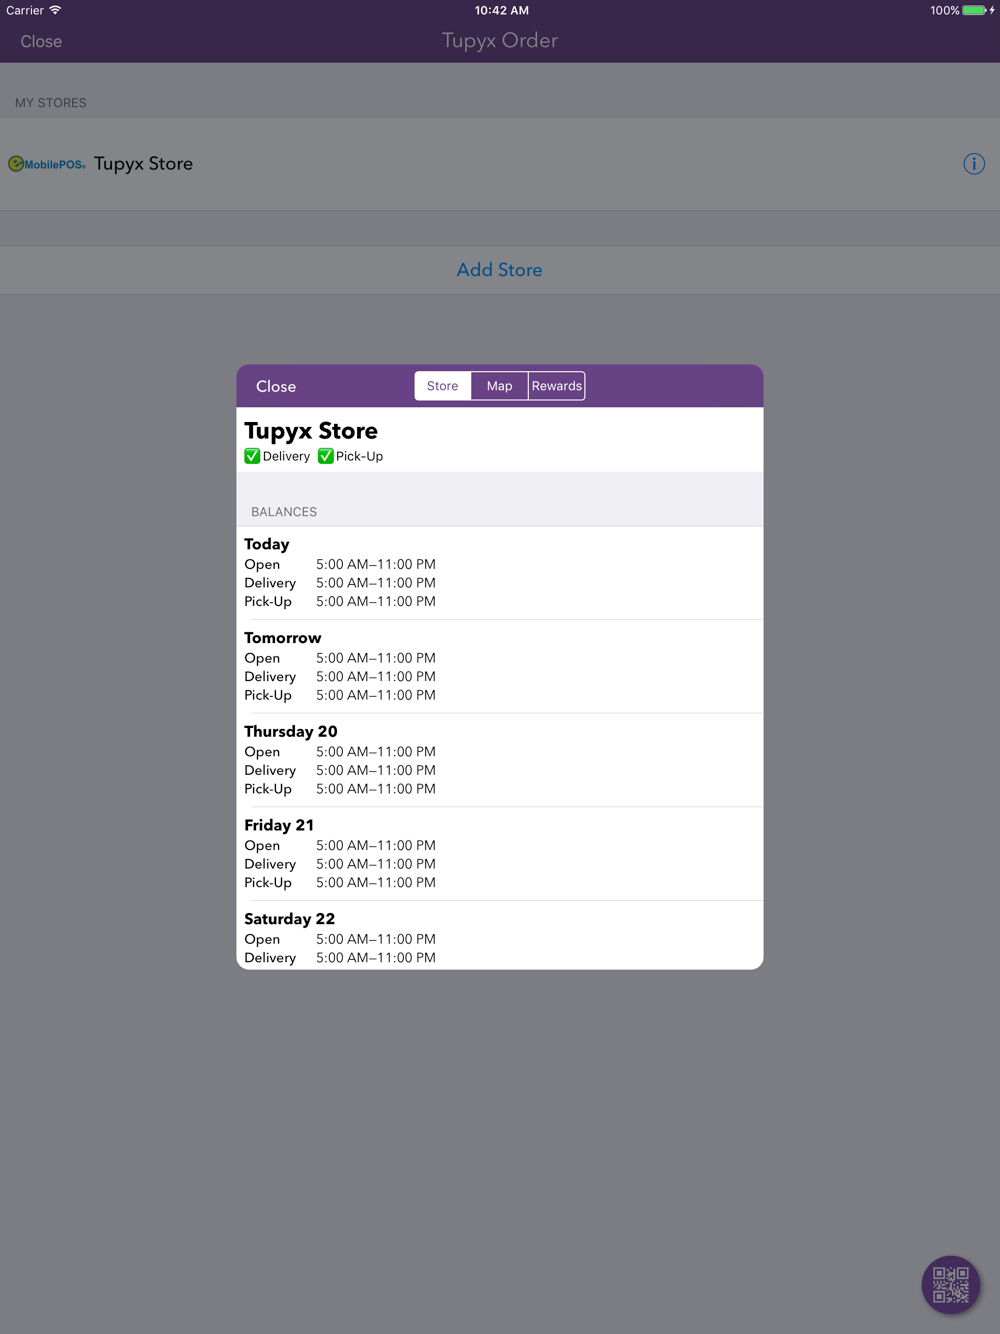Click Thursday 20 Pick-Up hours row
Image resolution: width=1000 pixels, height=1334 pixels.
point(340,789)
